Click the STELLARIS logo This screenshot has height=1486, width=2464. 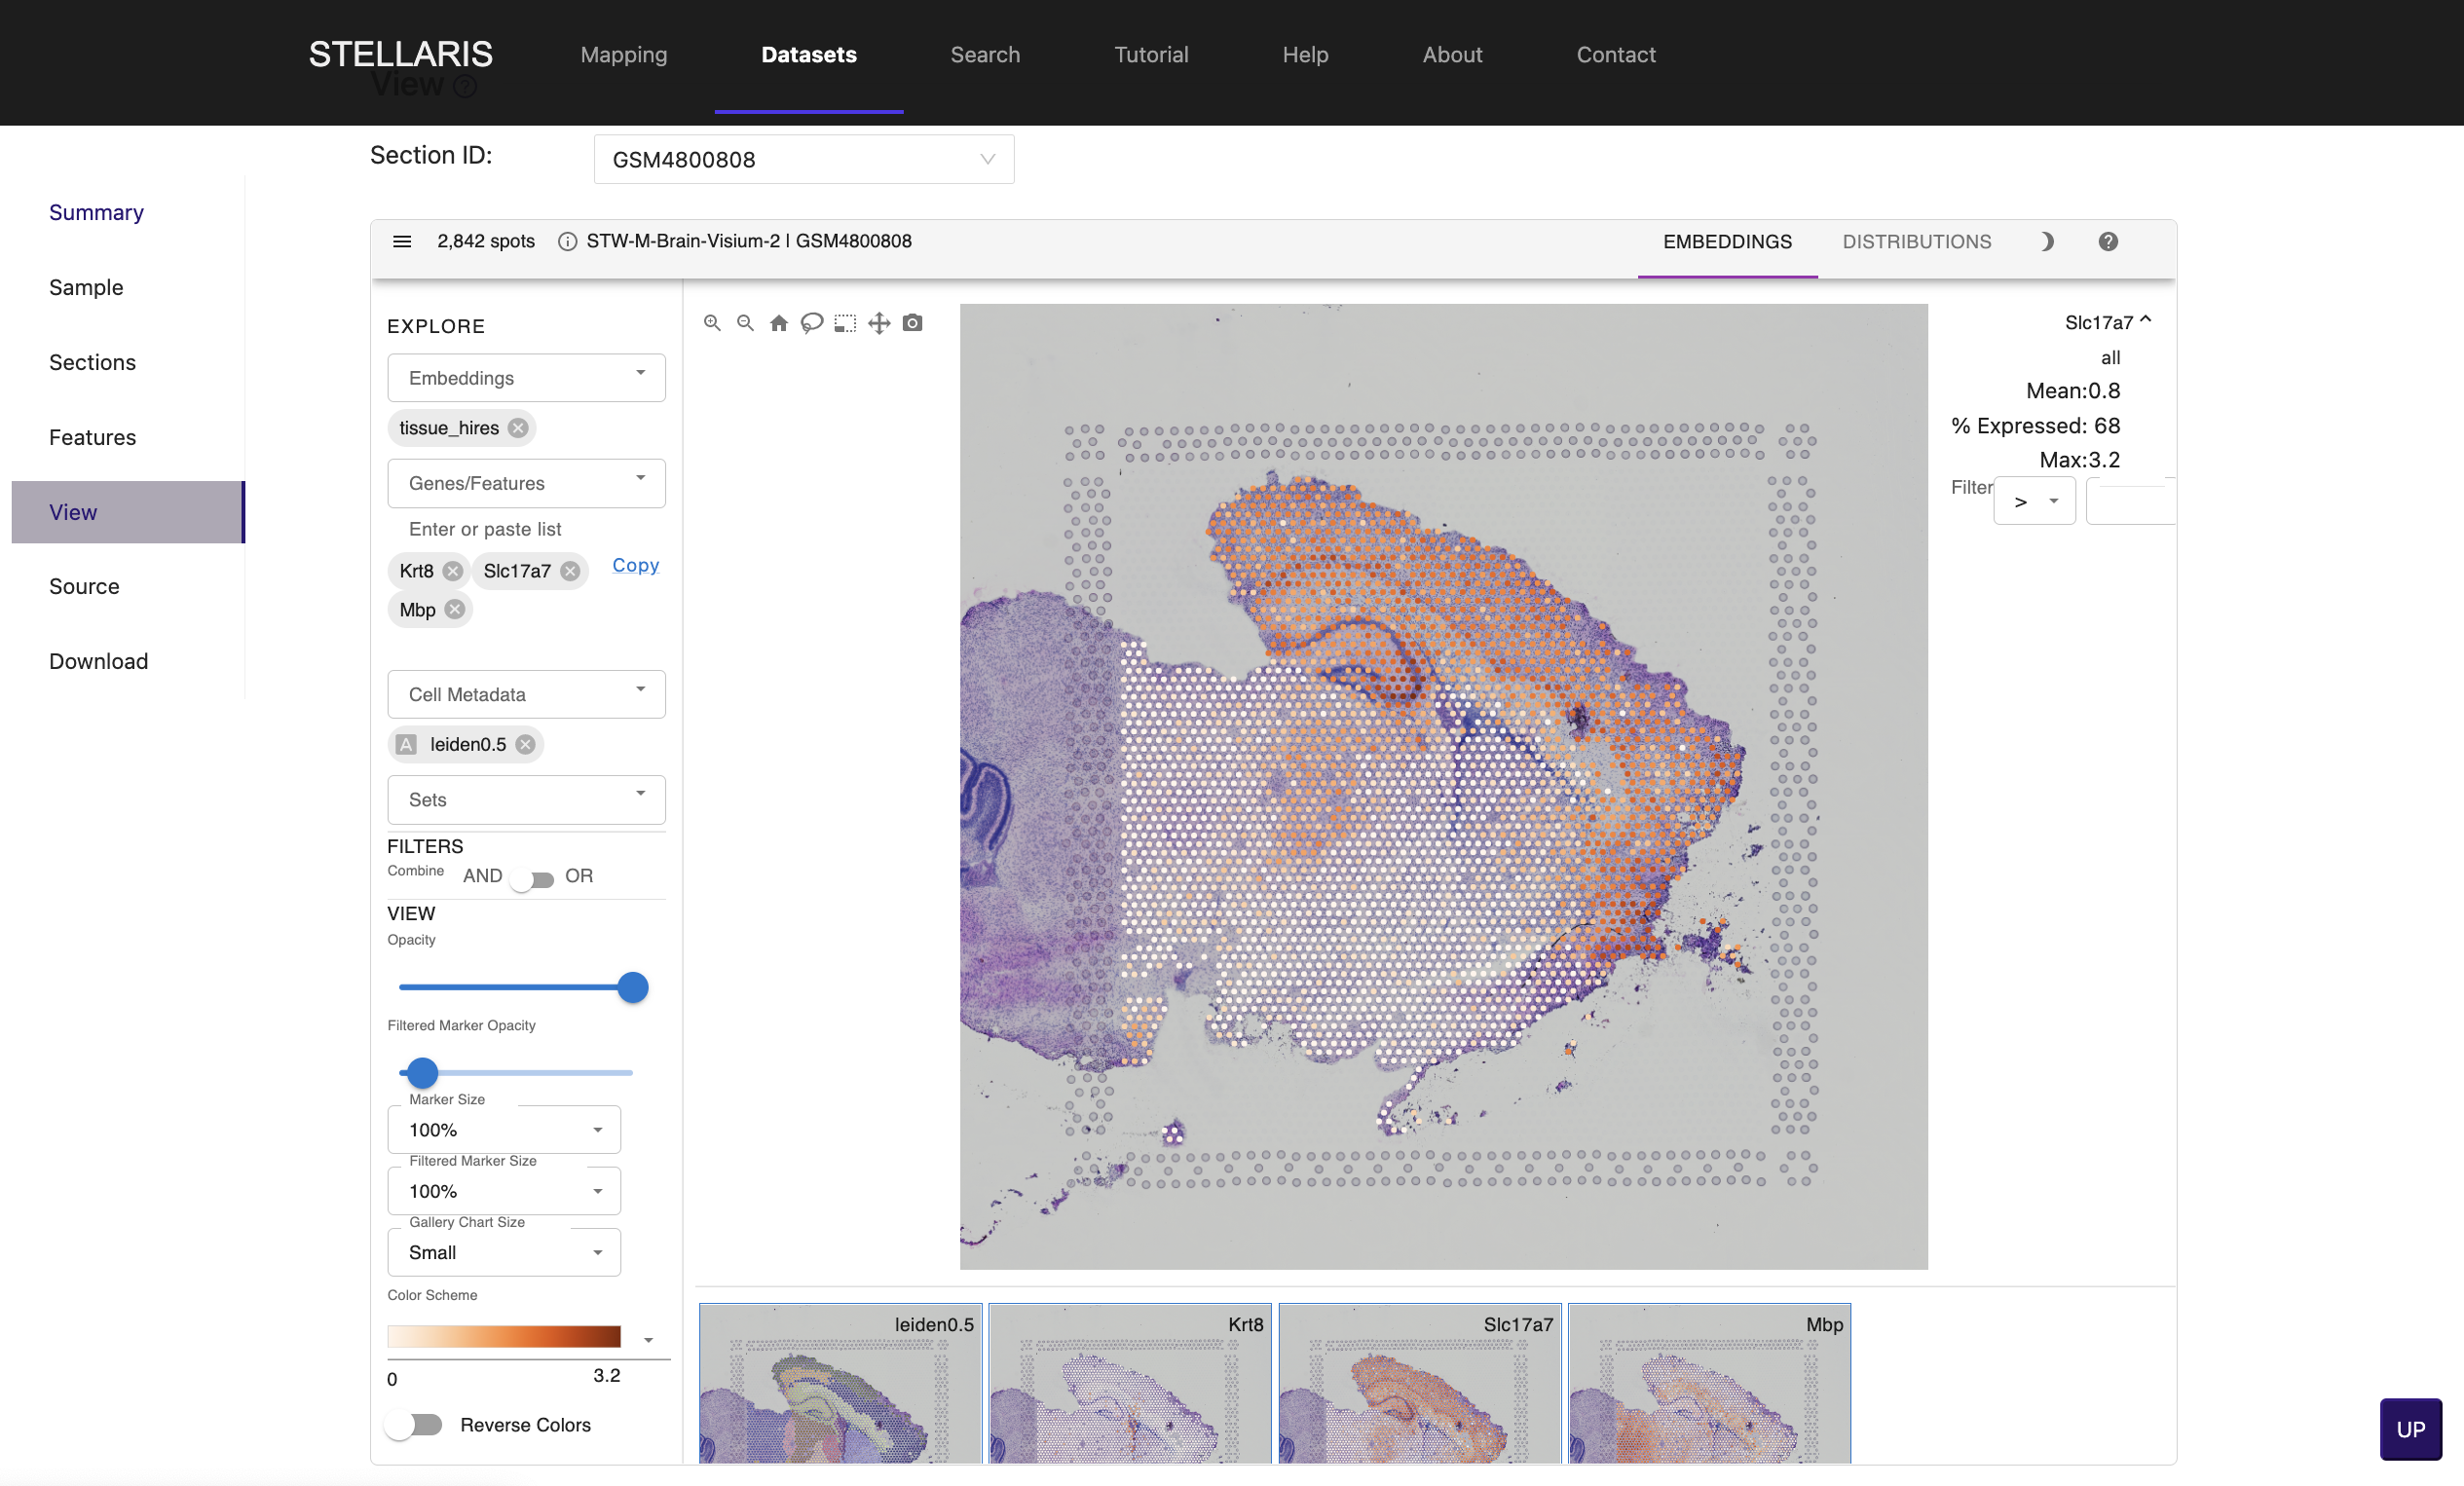tap(401, 53)
